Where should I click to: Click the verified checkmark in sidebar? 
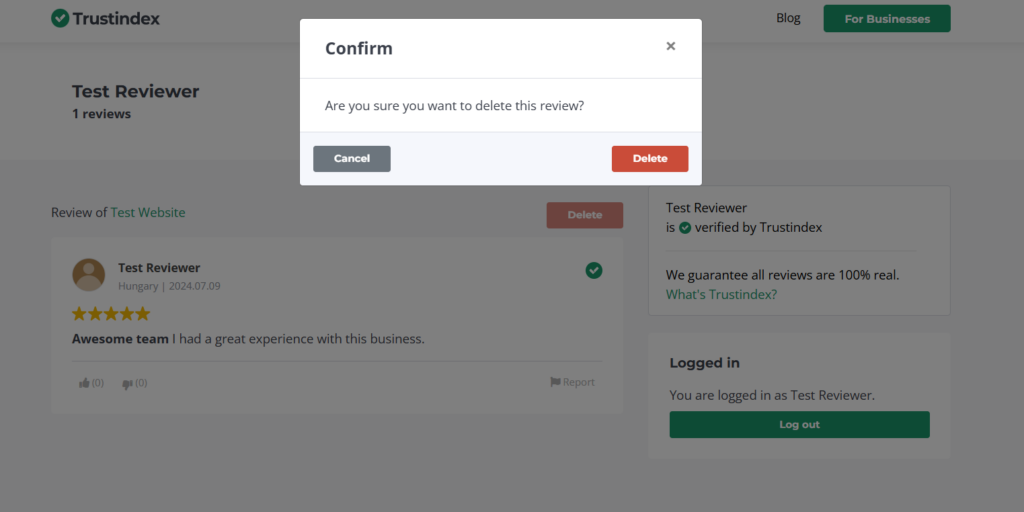point(685,228)
